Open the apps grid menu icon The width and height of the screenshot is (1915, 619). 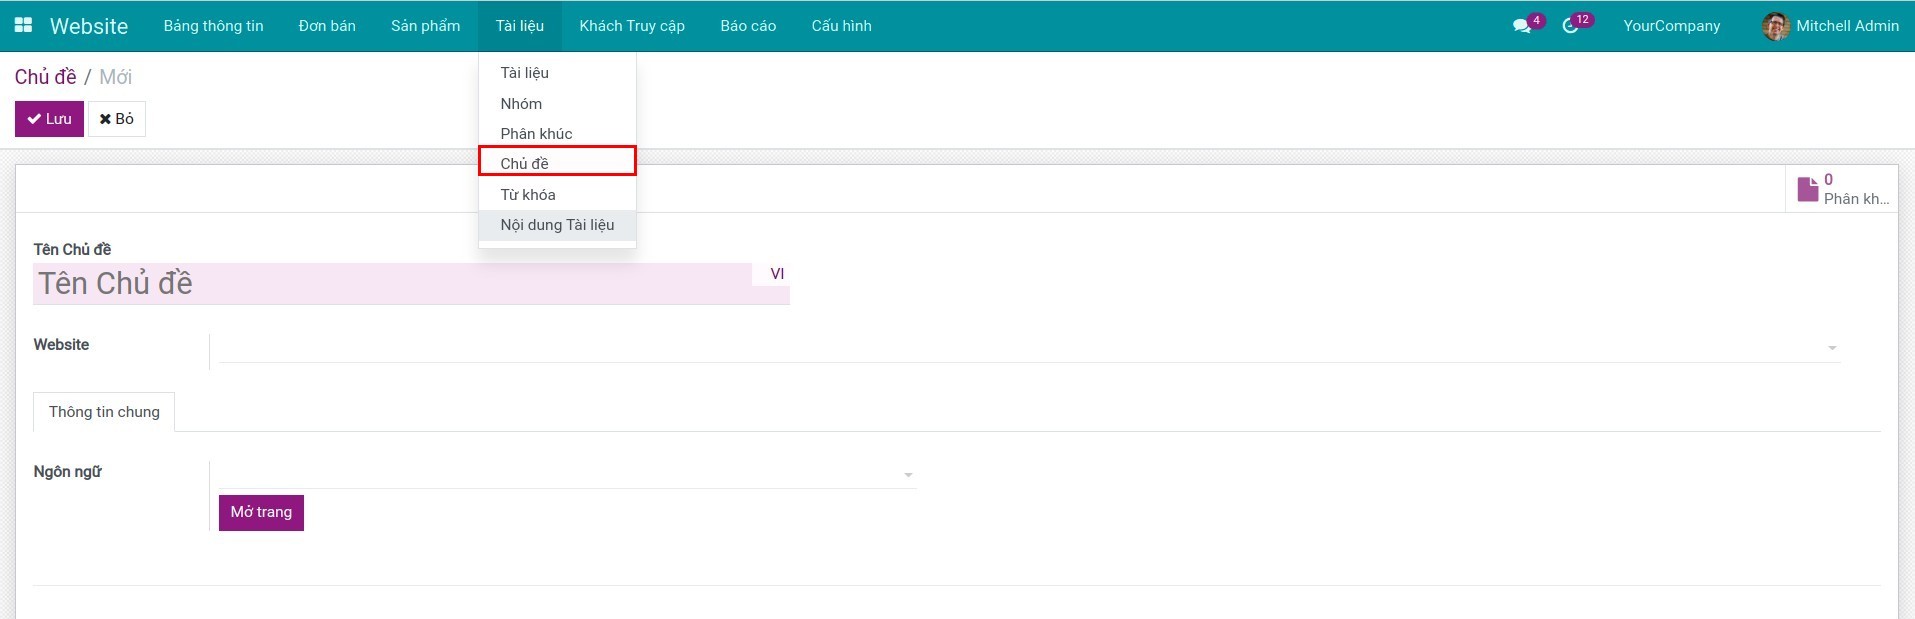[23, 26]
